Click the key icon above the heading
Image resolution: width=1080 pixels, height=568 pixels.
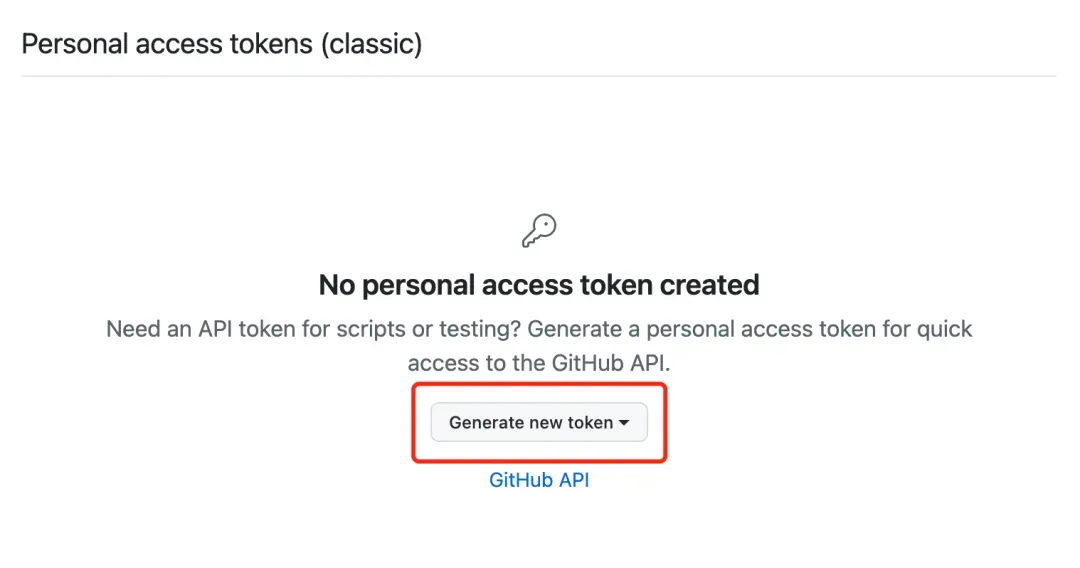[x=539, y=231]
